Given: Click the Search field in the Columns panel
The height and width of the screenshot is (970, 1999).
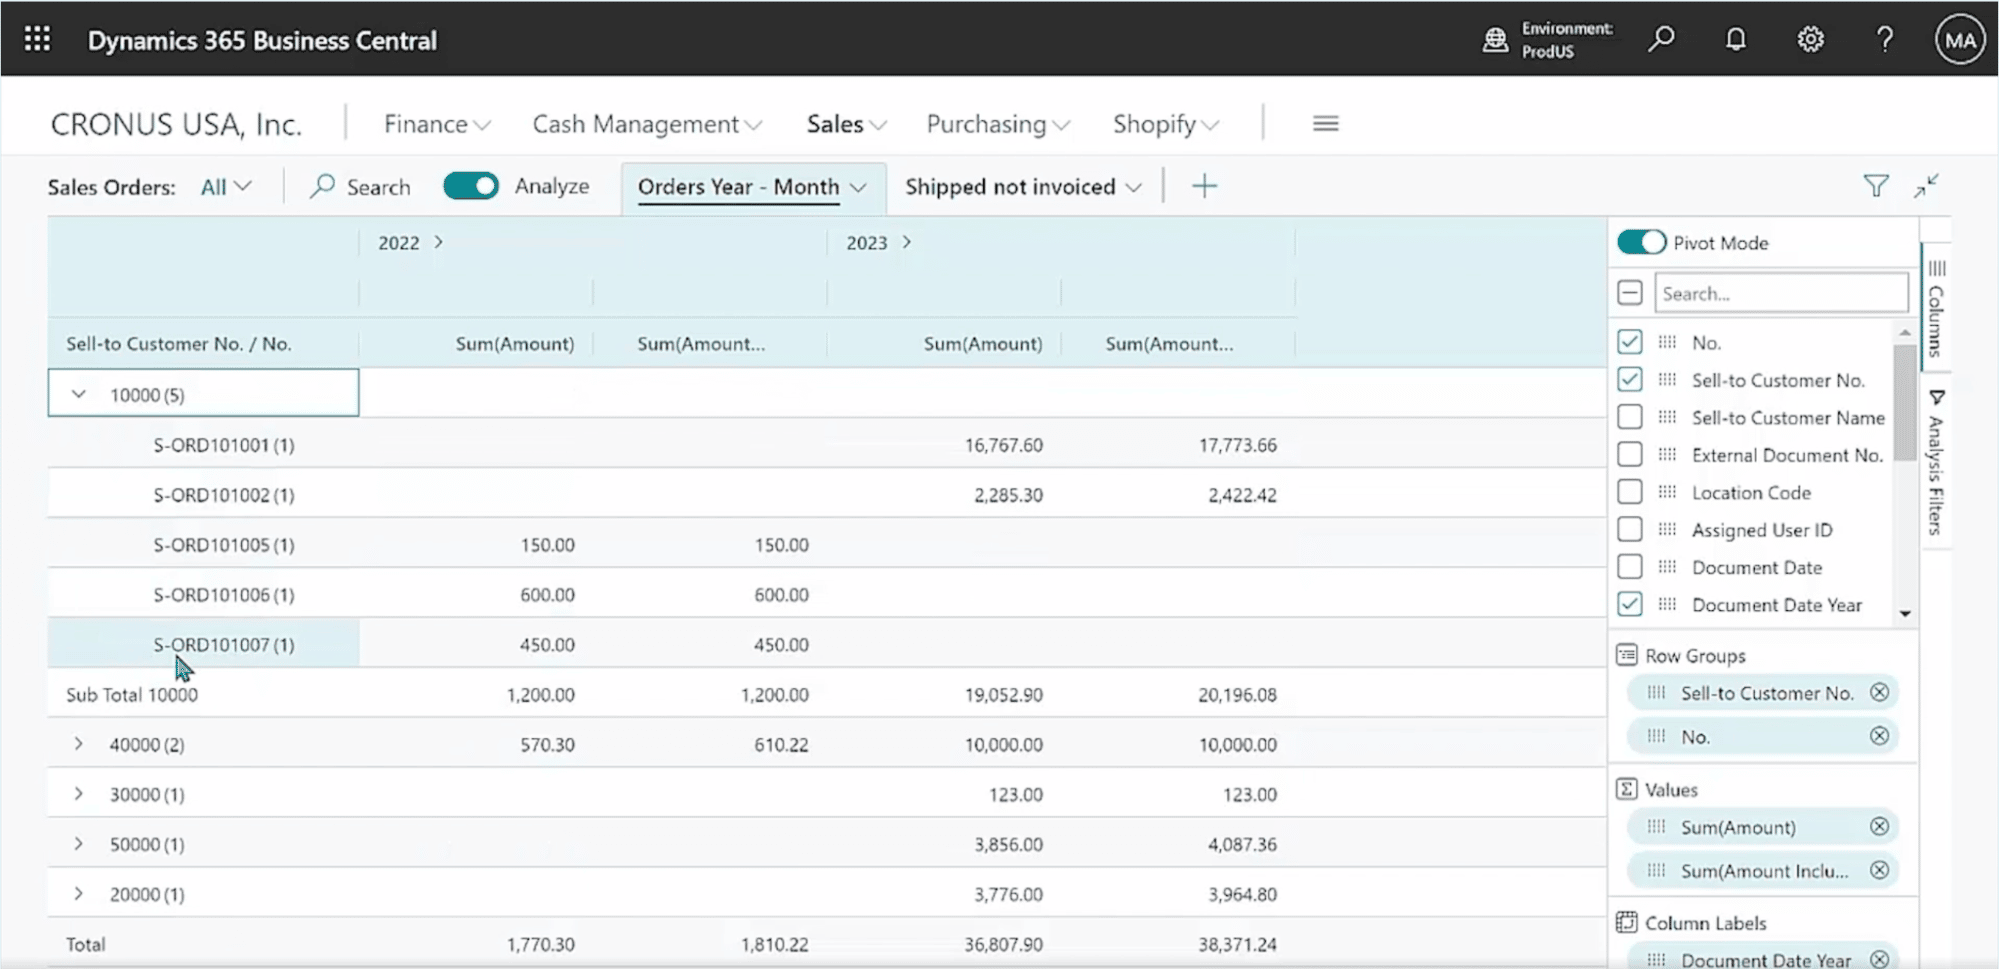Looking at the screenshot, I should point(1781,292).
